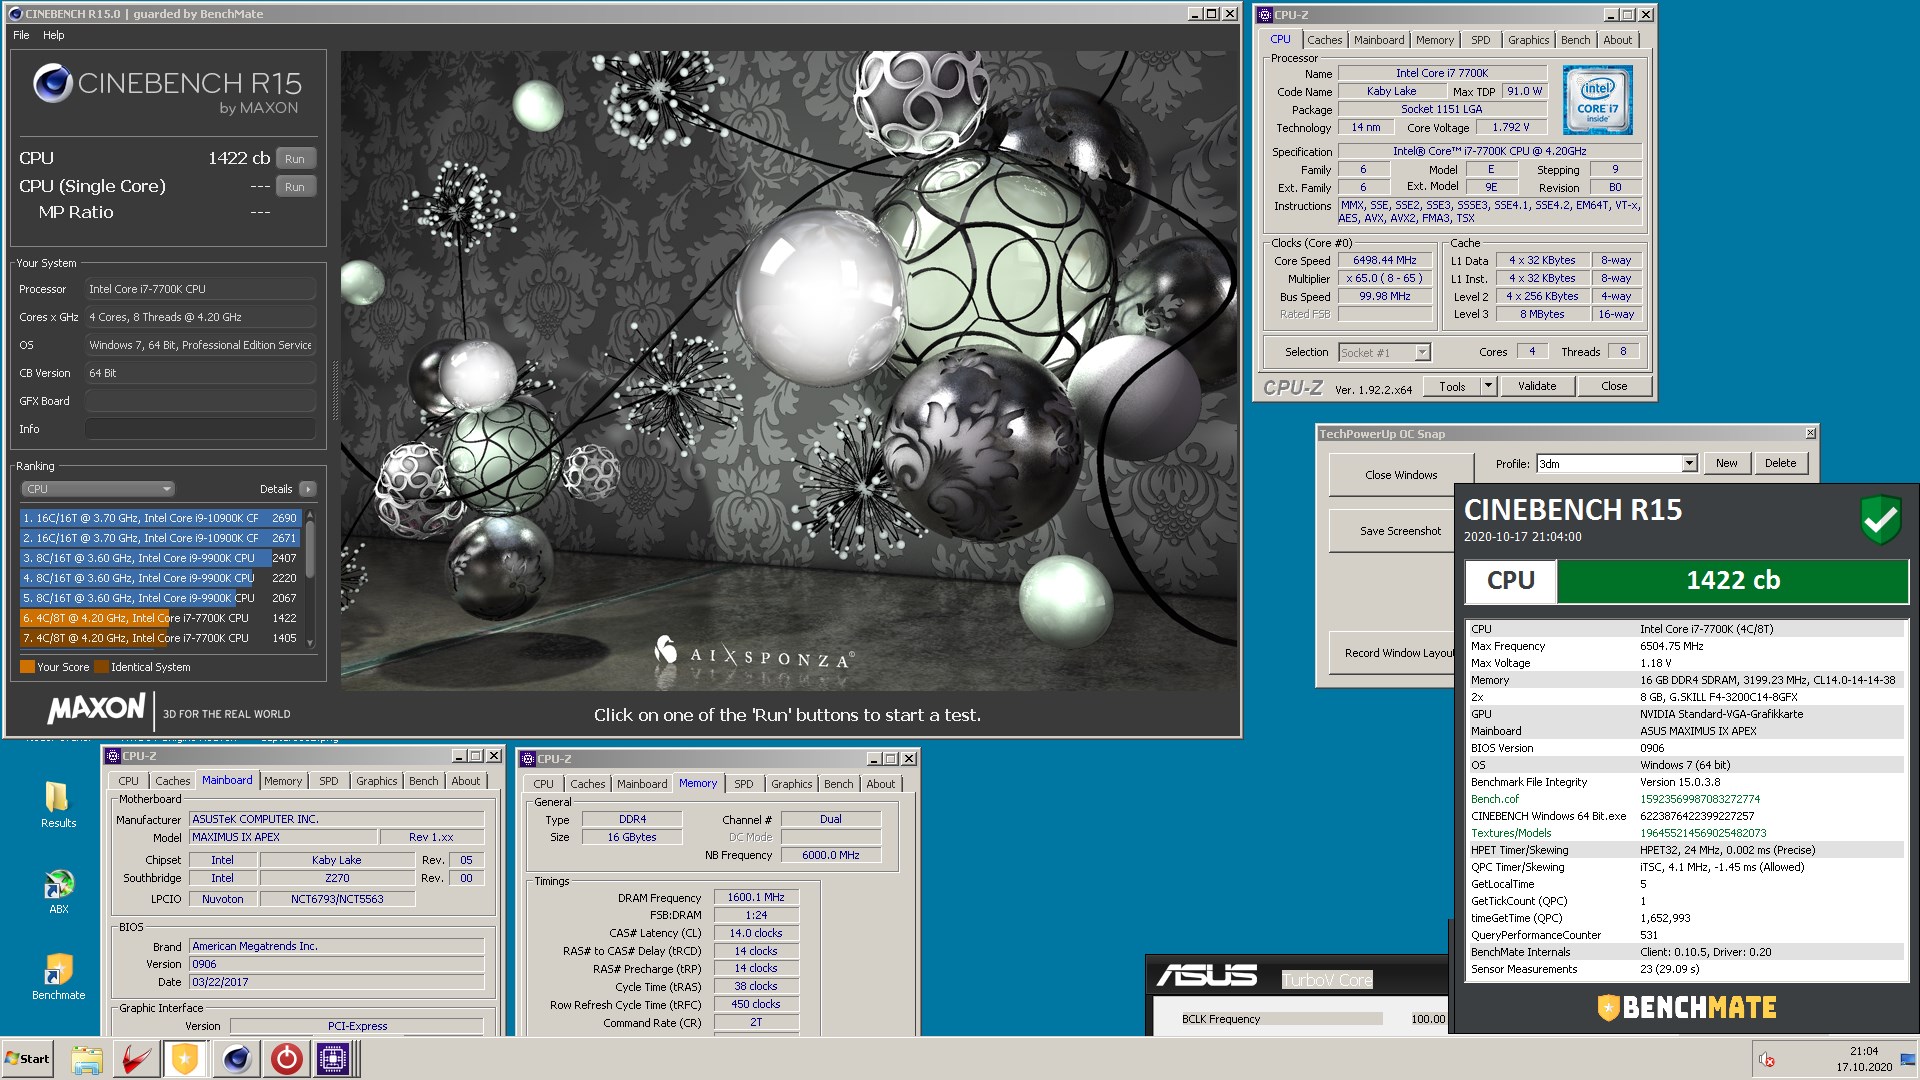Delete the current OC Snap profile
1920x1080 pixels.
[x=1780, y=463]
